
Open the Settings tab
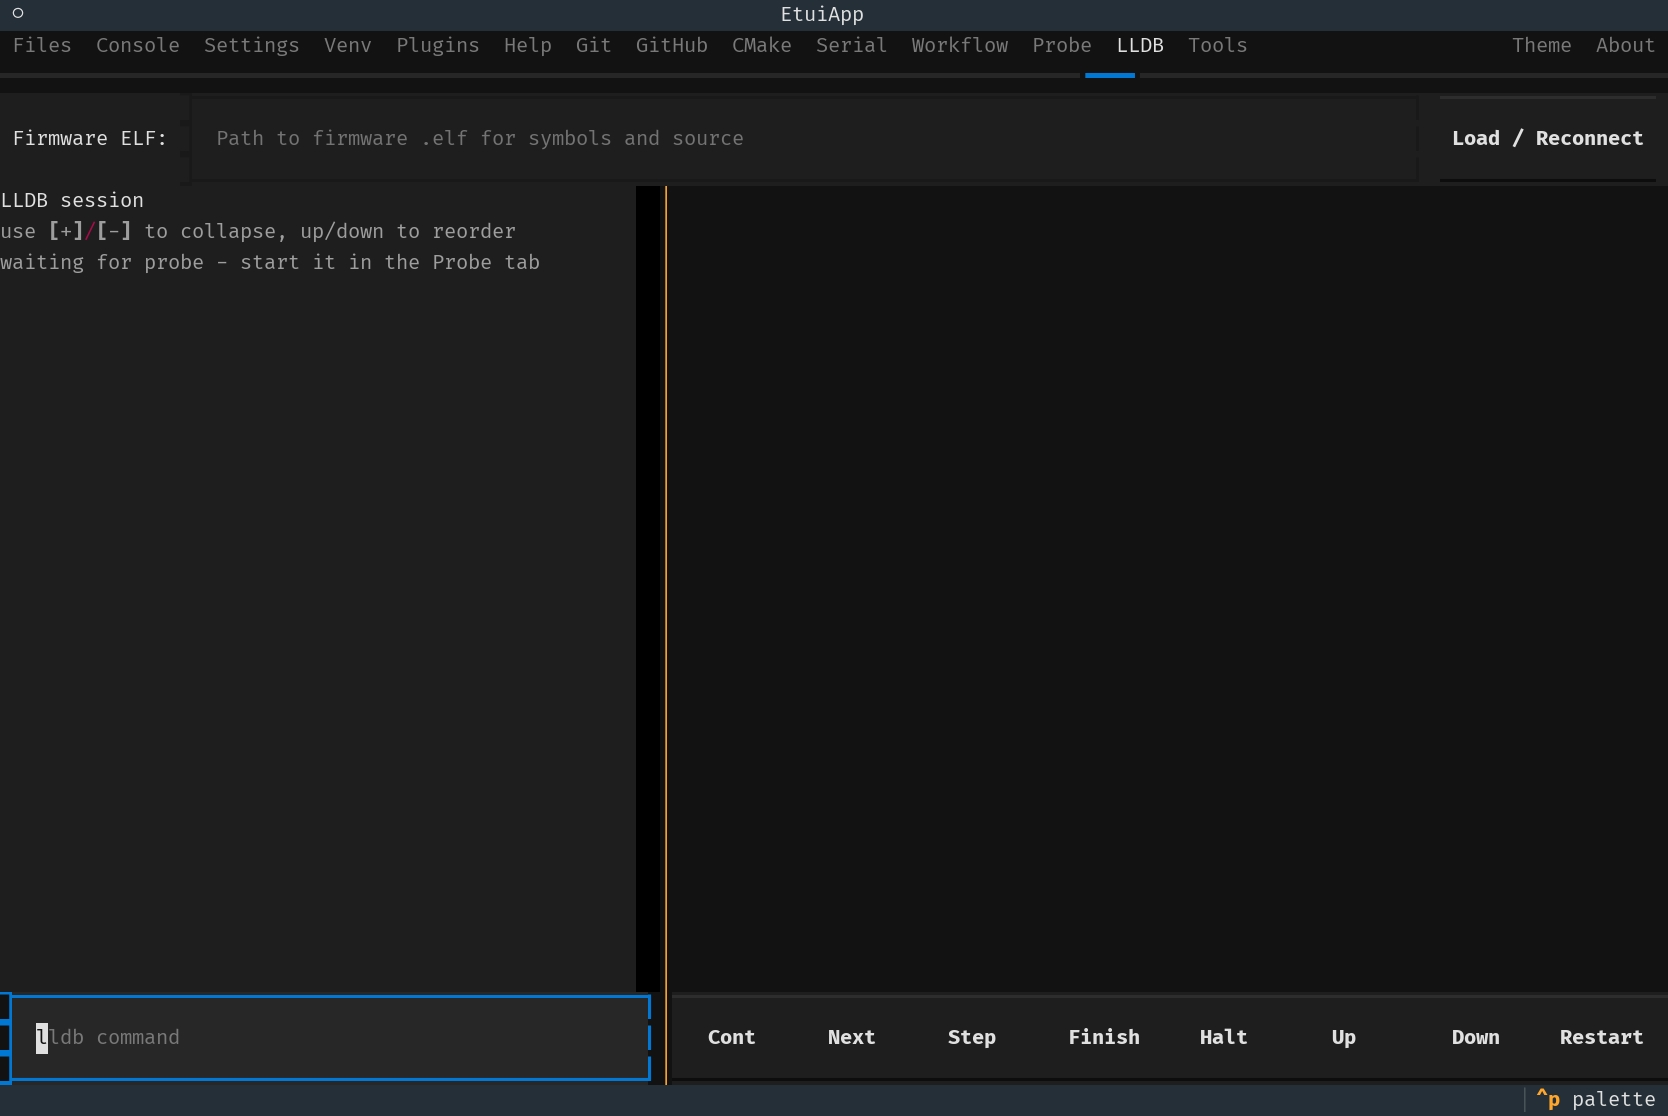coord(252,45)
